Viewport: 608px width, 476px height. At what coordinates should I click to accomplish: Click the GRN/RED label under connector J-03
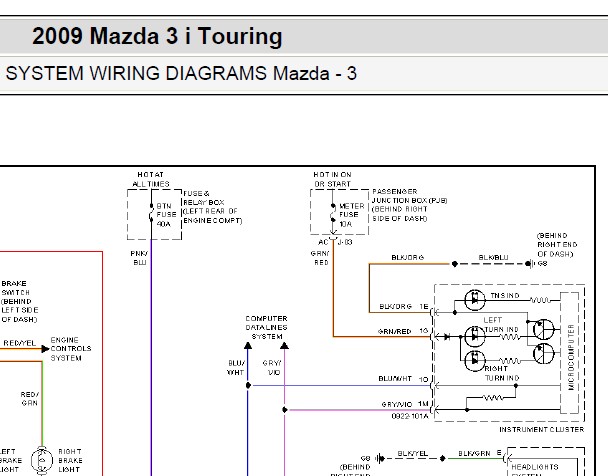pyautogui.click(x=320, y=258)
